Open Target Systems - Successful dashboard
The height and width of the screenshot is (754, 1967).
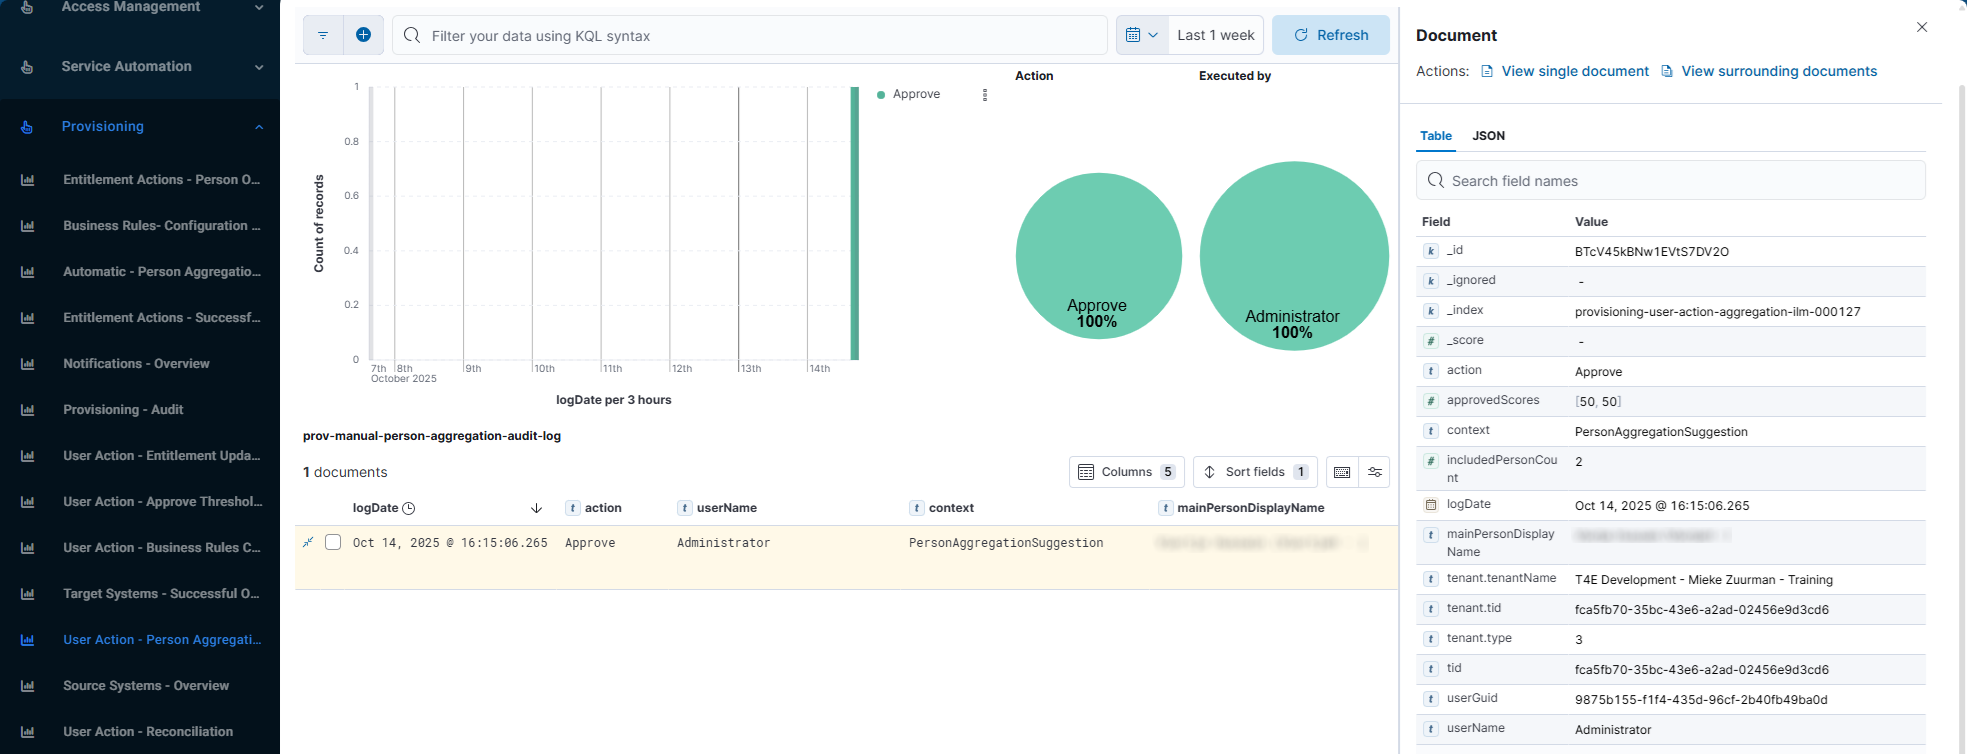click(x=161, y=594)
